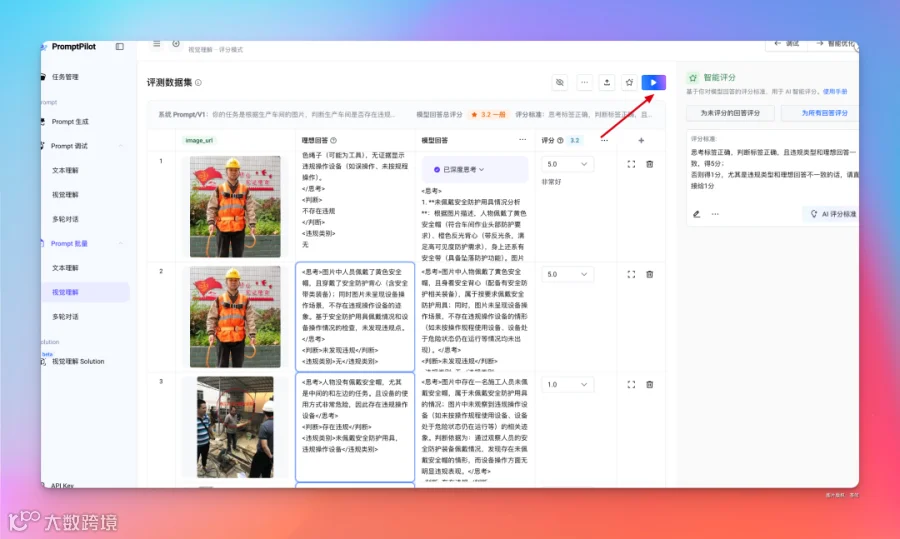Image resolution: width=900 pixels, height=539 pixels.
Task: Delete row 3 with trash icon
Action: [x=650, y=385]
